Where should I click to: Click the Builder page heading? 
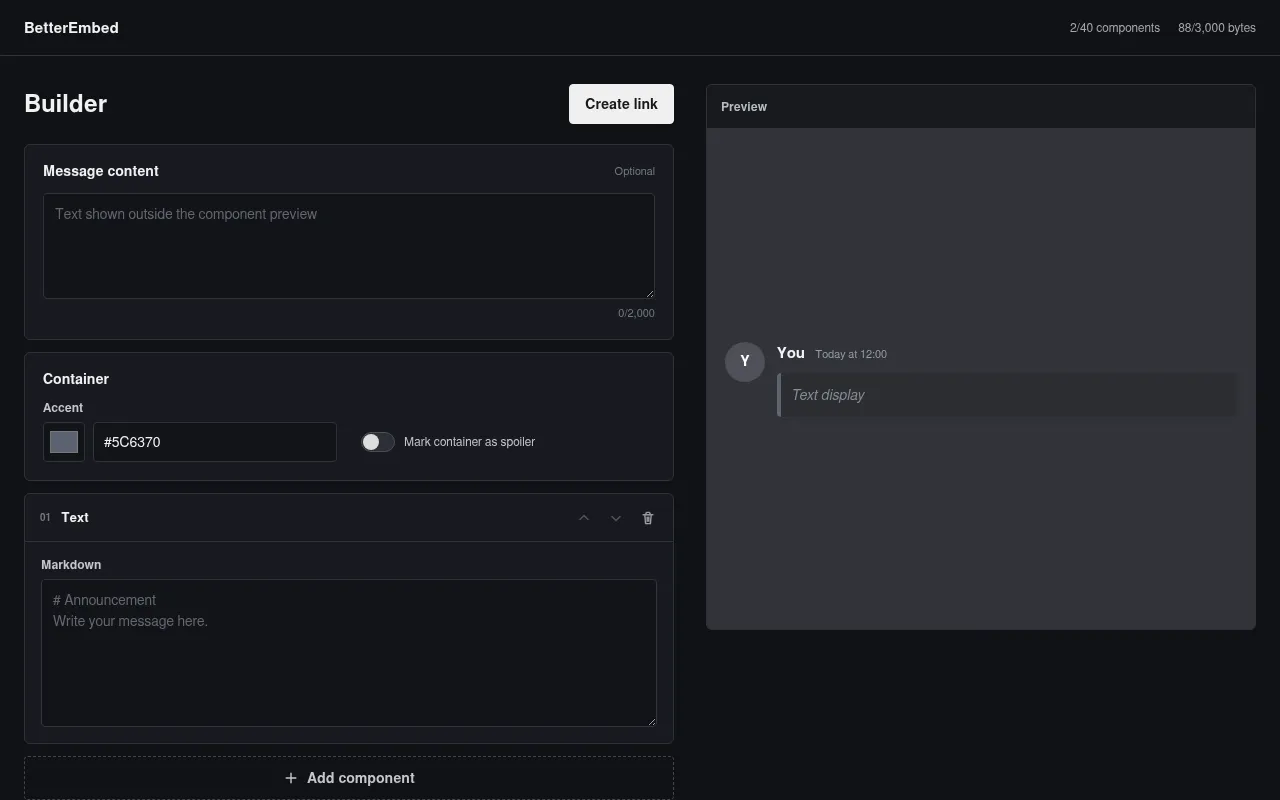coord(66,104)
